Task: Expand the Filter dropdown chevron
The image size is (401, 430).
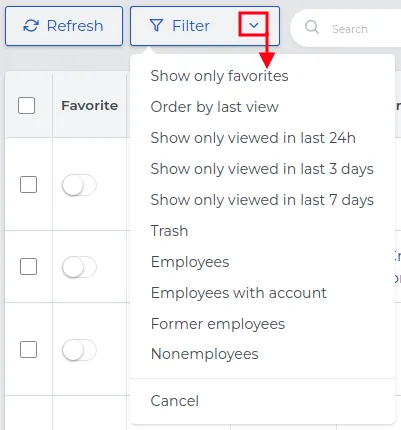Action: click(254, 25)
